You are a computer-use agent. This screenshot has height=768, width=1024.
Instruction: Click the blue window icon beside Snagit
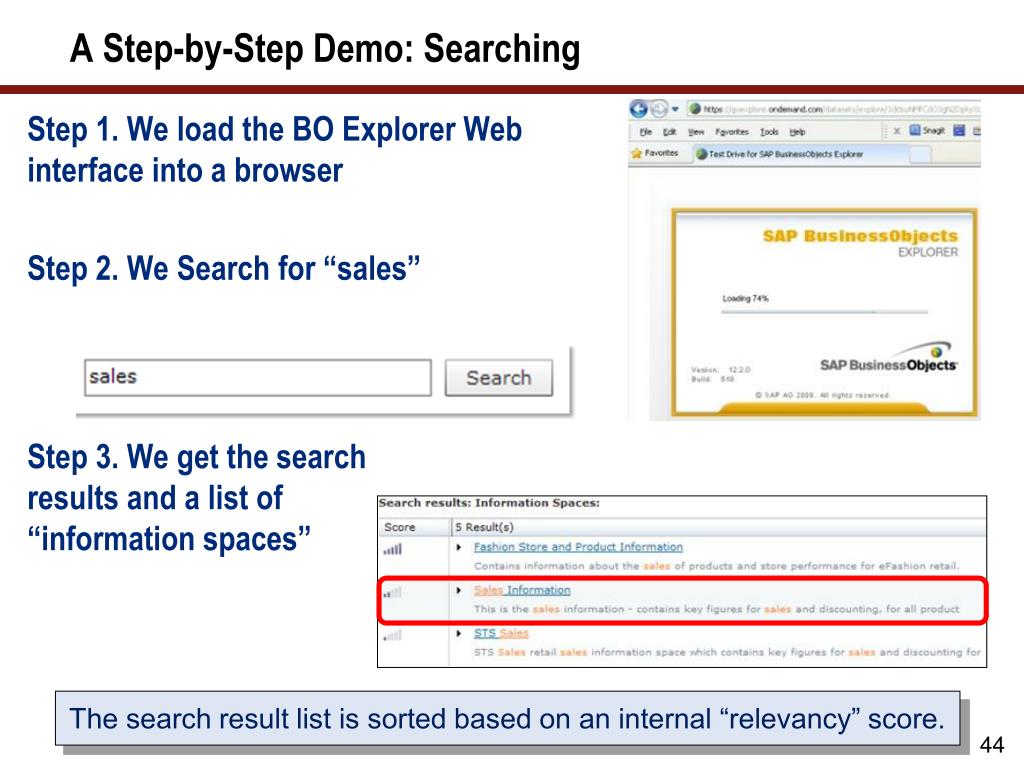point(959,131)
